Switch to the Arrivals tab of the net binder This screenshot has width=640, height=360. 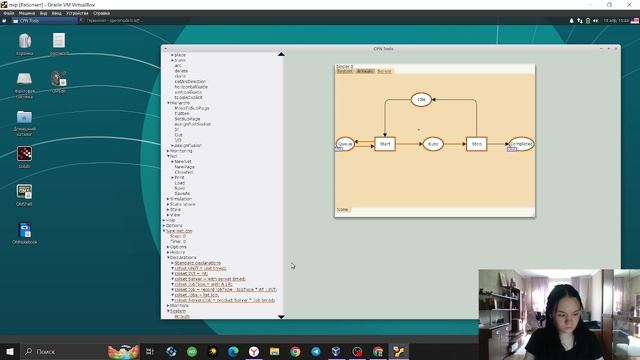click(365, 71)
